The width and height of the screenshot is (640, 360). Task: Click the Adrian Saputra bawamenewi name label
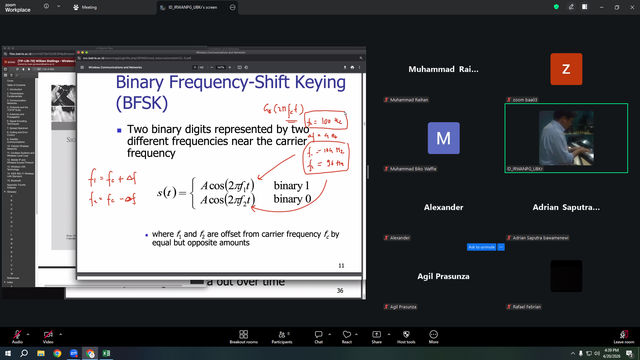point(538,238)
